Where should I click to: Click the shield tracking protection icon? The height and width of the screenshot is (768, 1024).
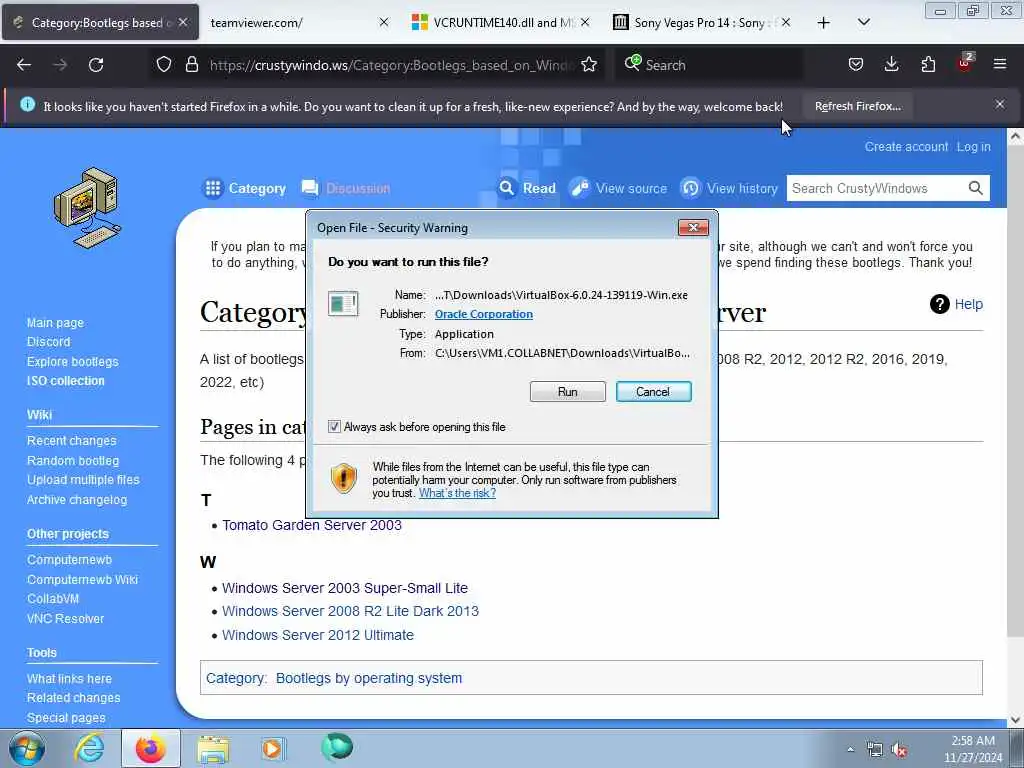(164, 65)
